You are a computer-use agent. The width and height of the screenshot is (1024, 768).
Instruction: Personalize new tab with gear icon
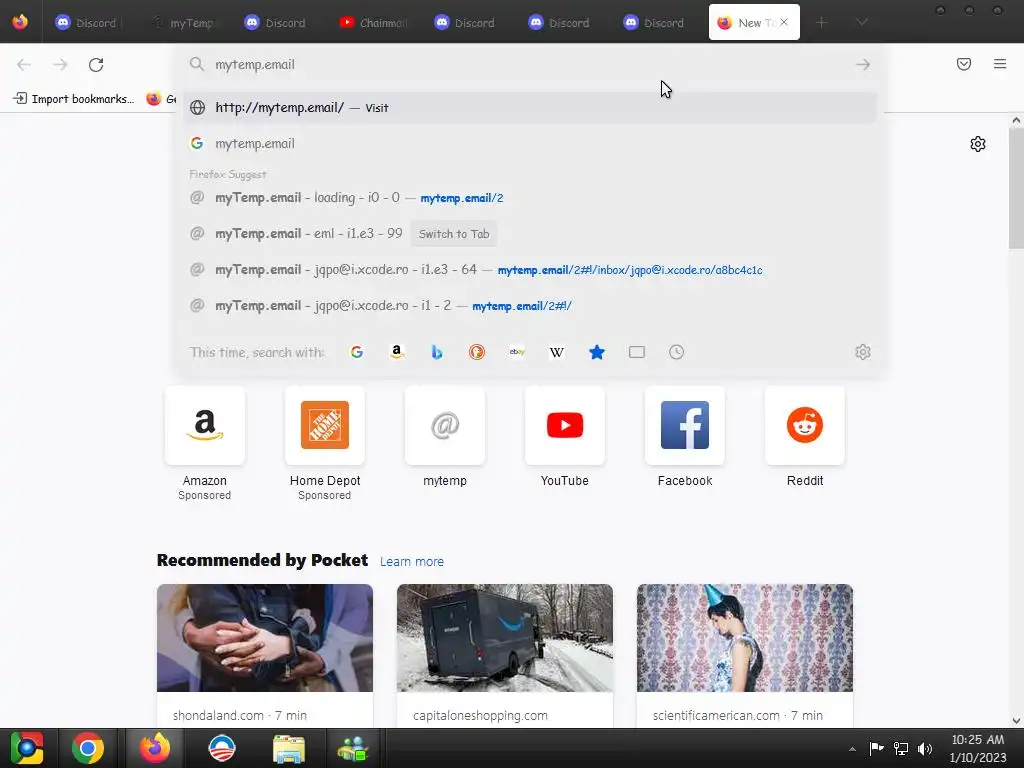978,144
